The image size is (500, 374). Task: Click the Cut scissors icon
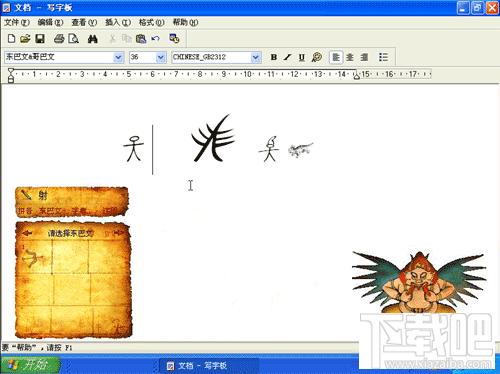(x=113, y=39)
